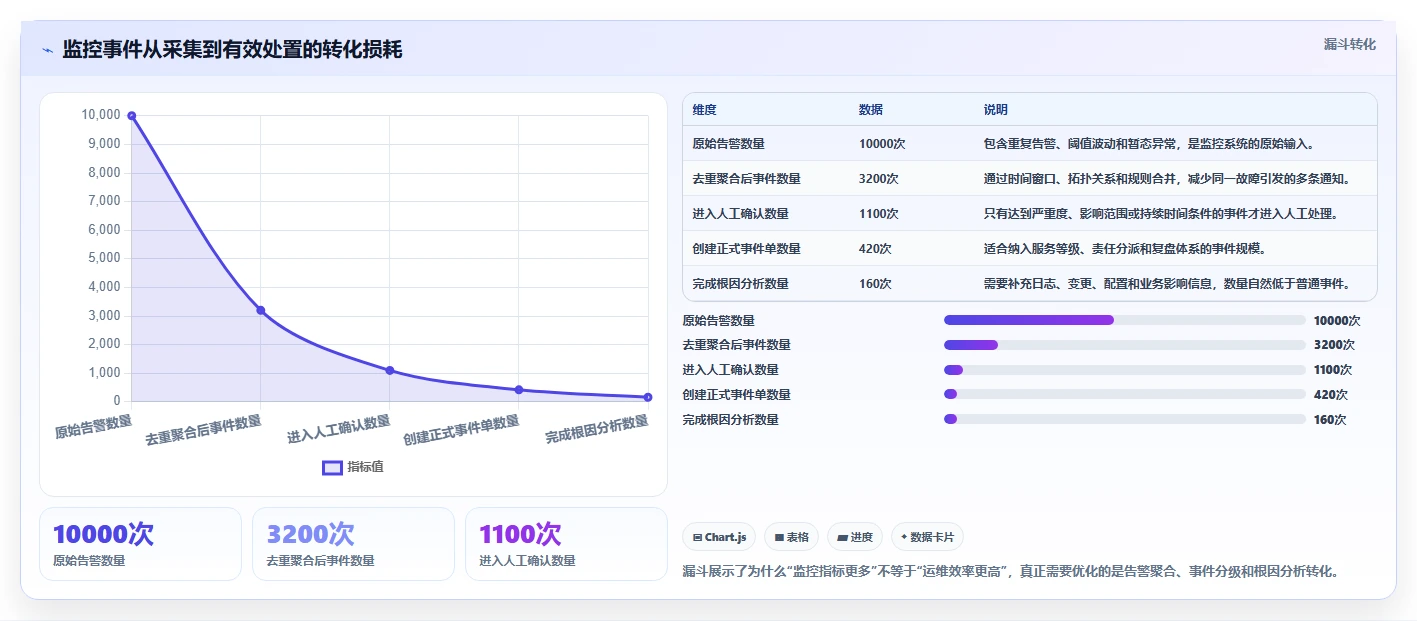This screenshot has height=621, width=1417.
Task: Click the x-axis label 进入人工确认数量
Action: pos(339,429)
